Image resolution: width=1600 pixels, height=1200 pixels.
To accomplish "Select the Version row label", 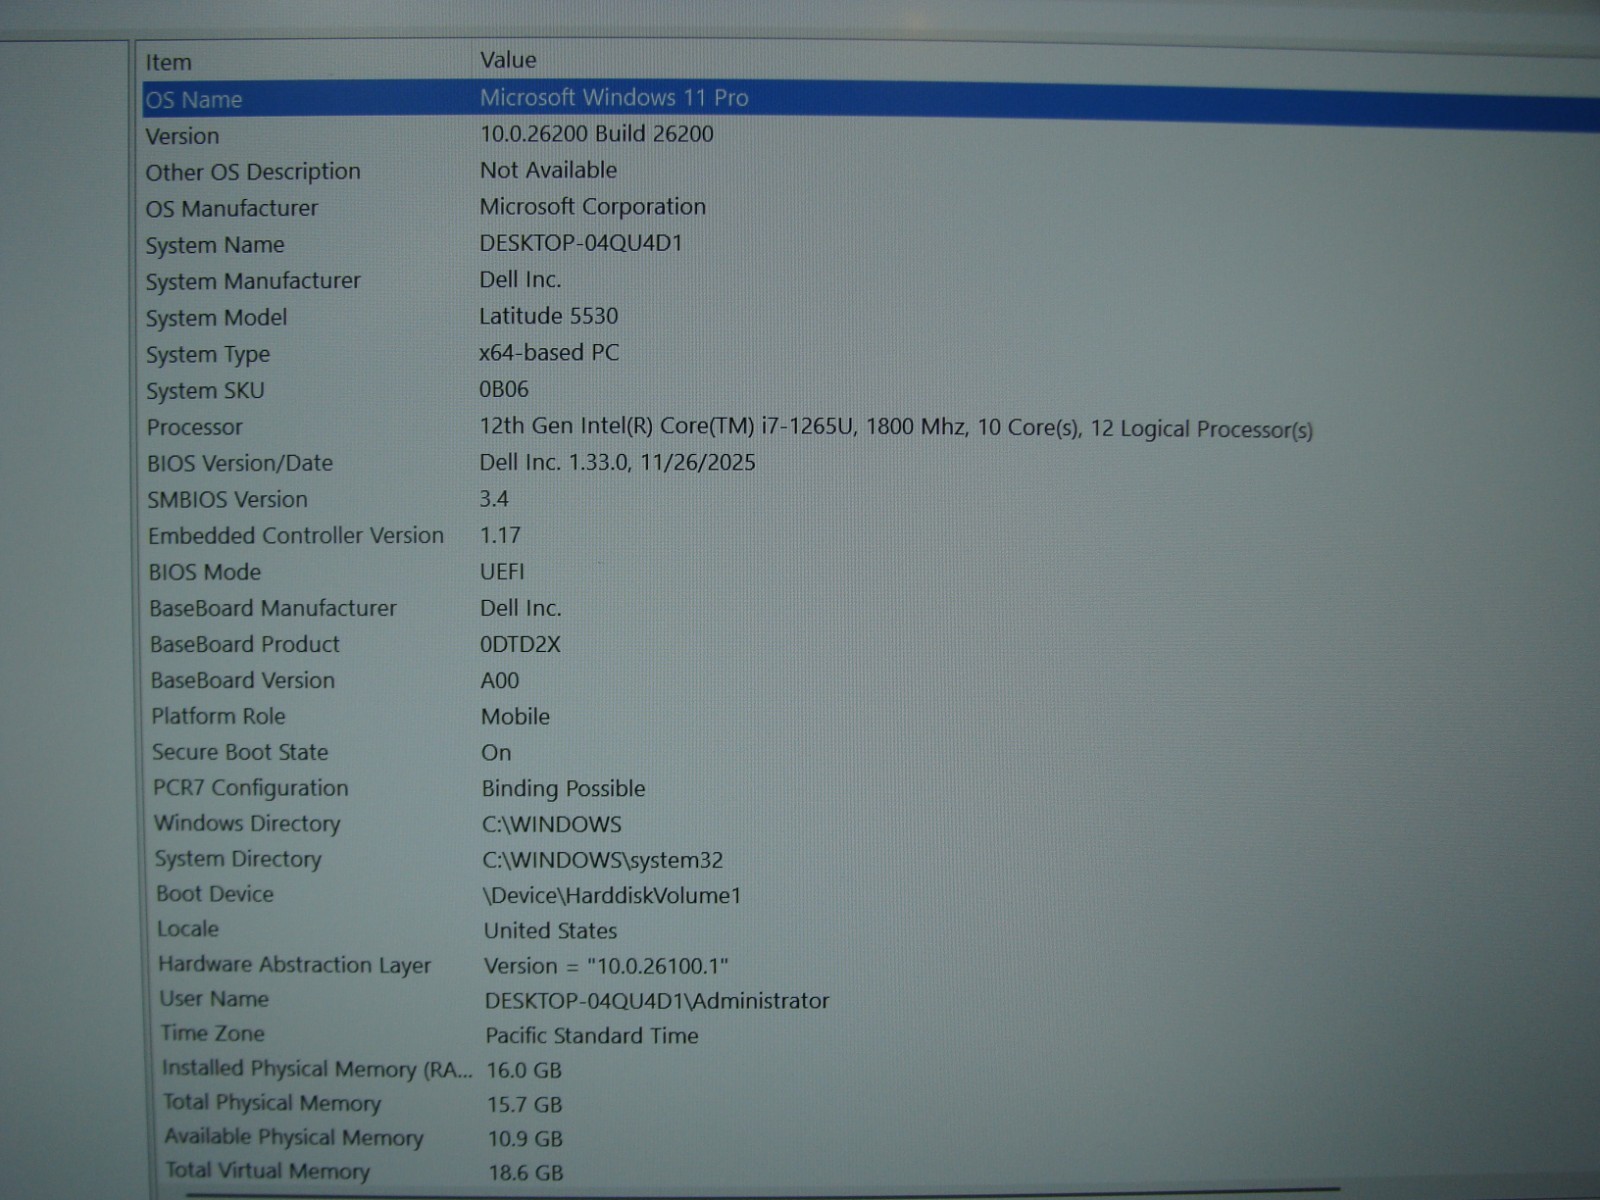I will (x=182, y=136).
